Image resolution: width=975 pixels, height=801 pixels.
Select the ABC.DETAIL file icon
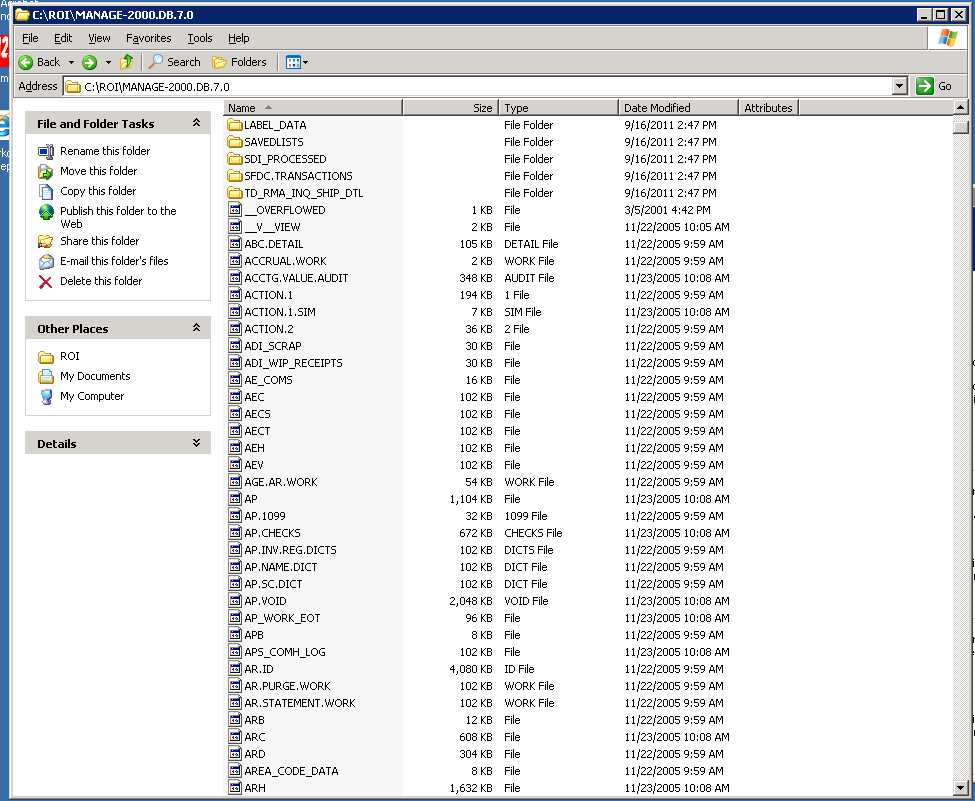coord(235,244)
